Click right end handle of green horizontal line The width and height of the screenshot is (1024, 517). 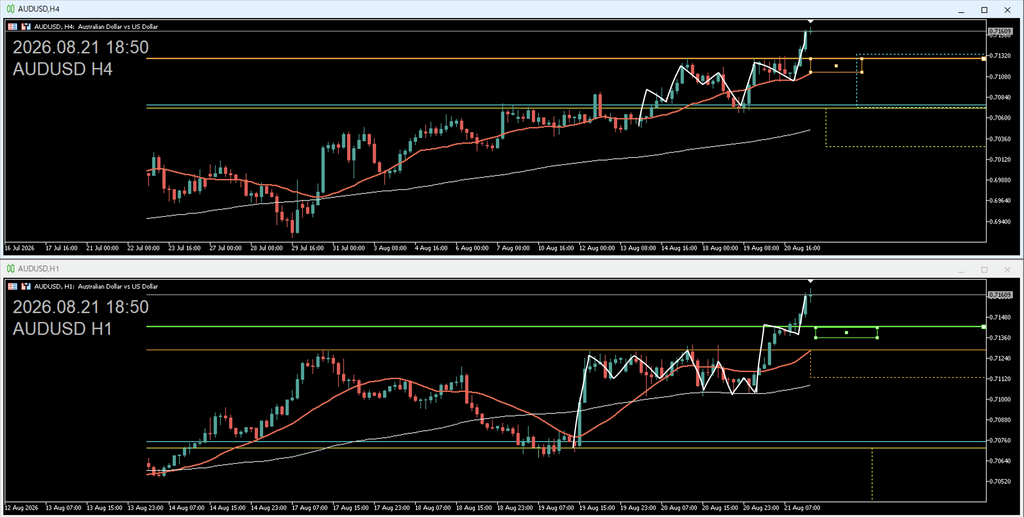click(984, 326)
